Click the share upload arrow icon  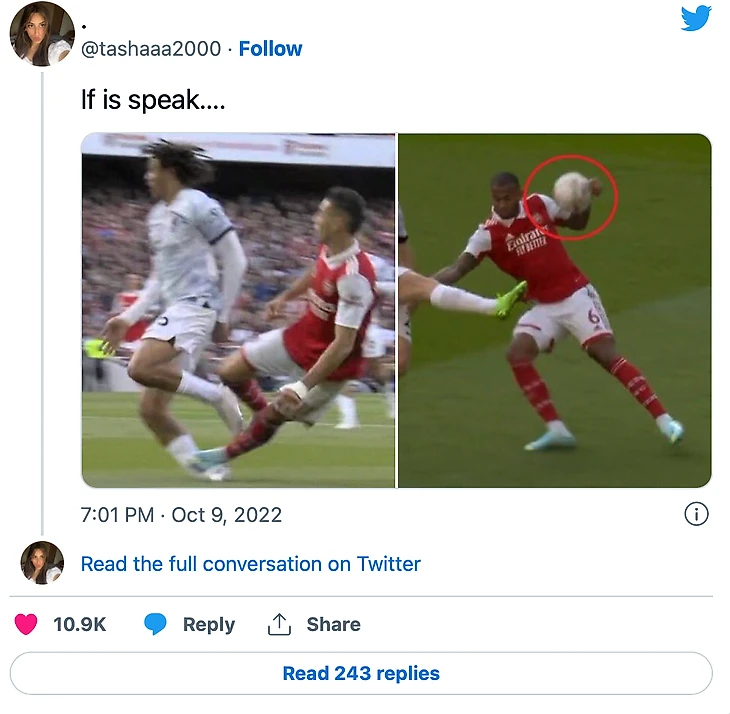(279, 624)
